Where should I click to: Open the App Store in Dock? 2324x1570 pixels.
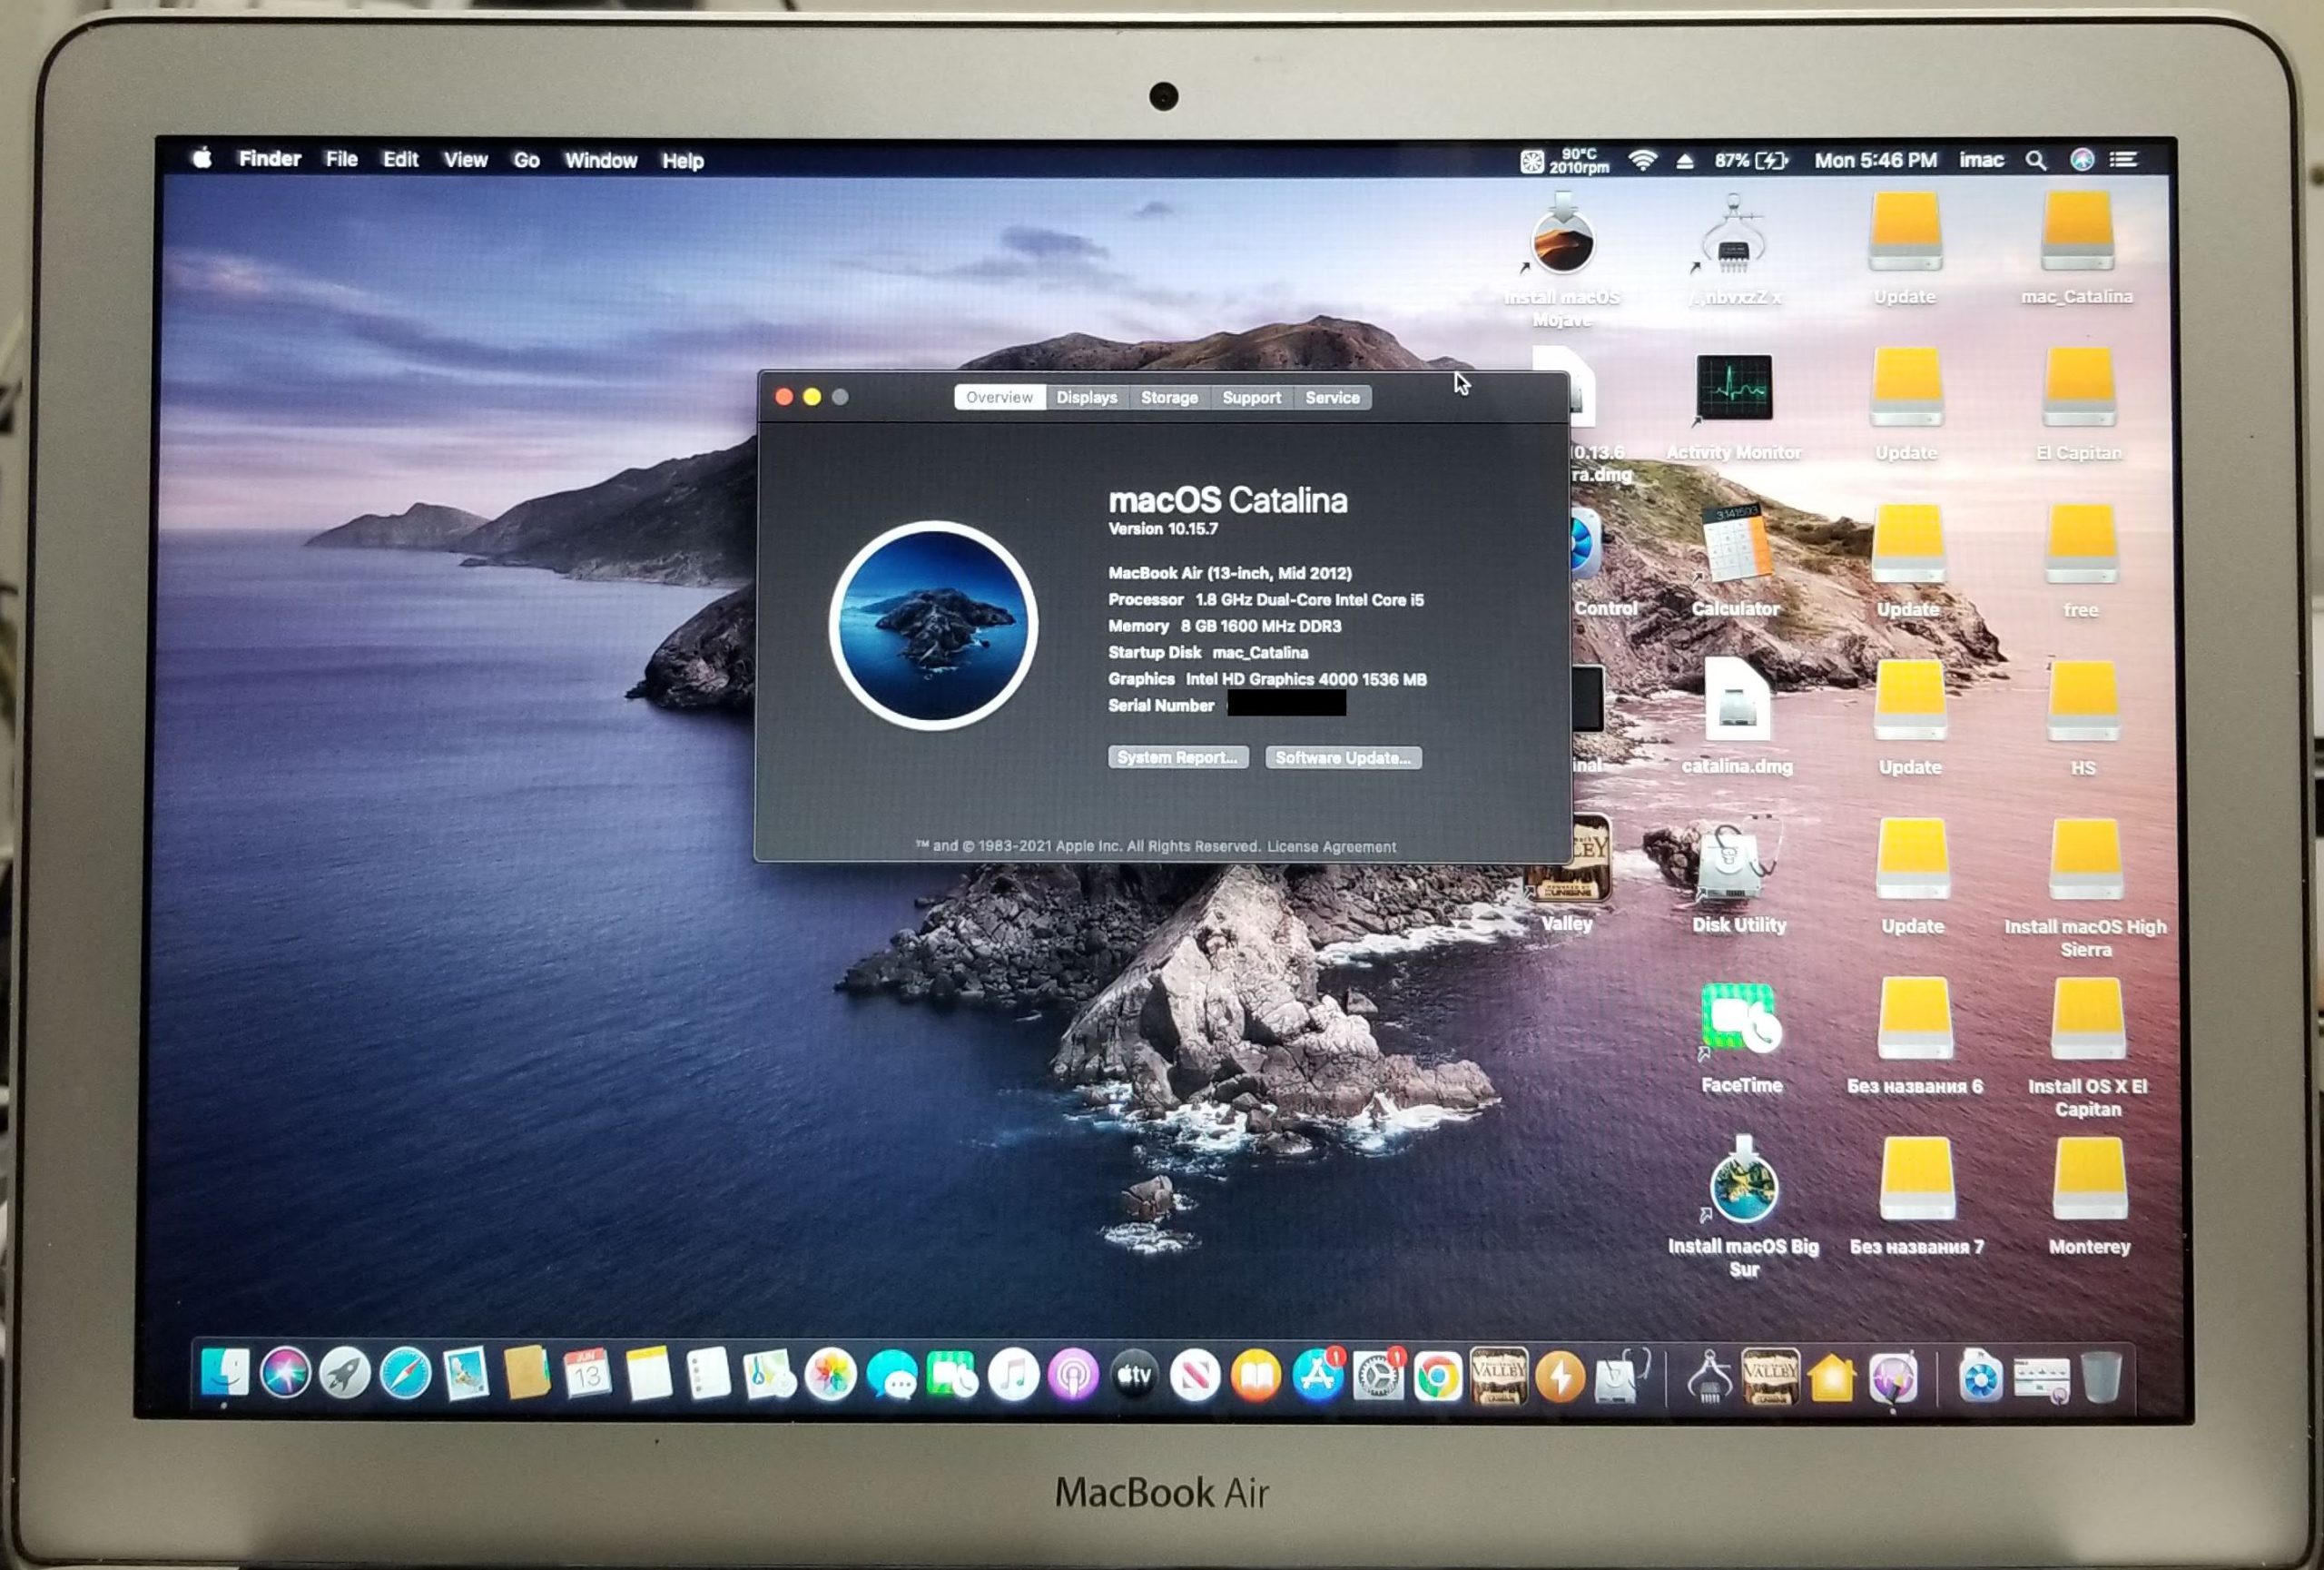[x=1317, y=1377]
